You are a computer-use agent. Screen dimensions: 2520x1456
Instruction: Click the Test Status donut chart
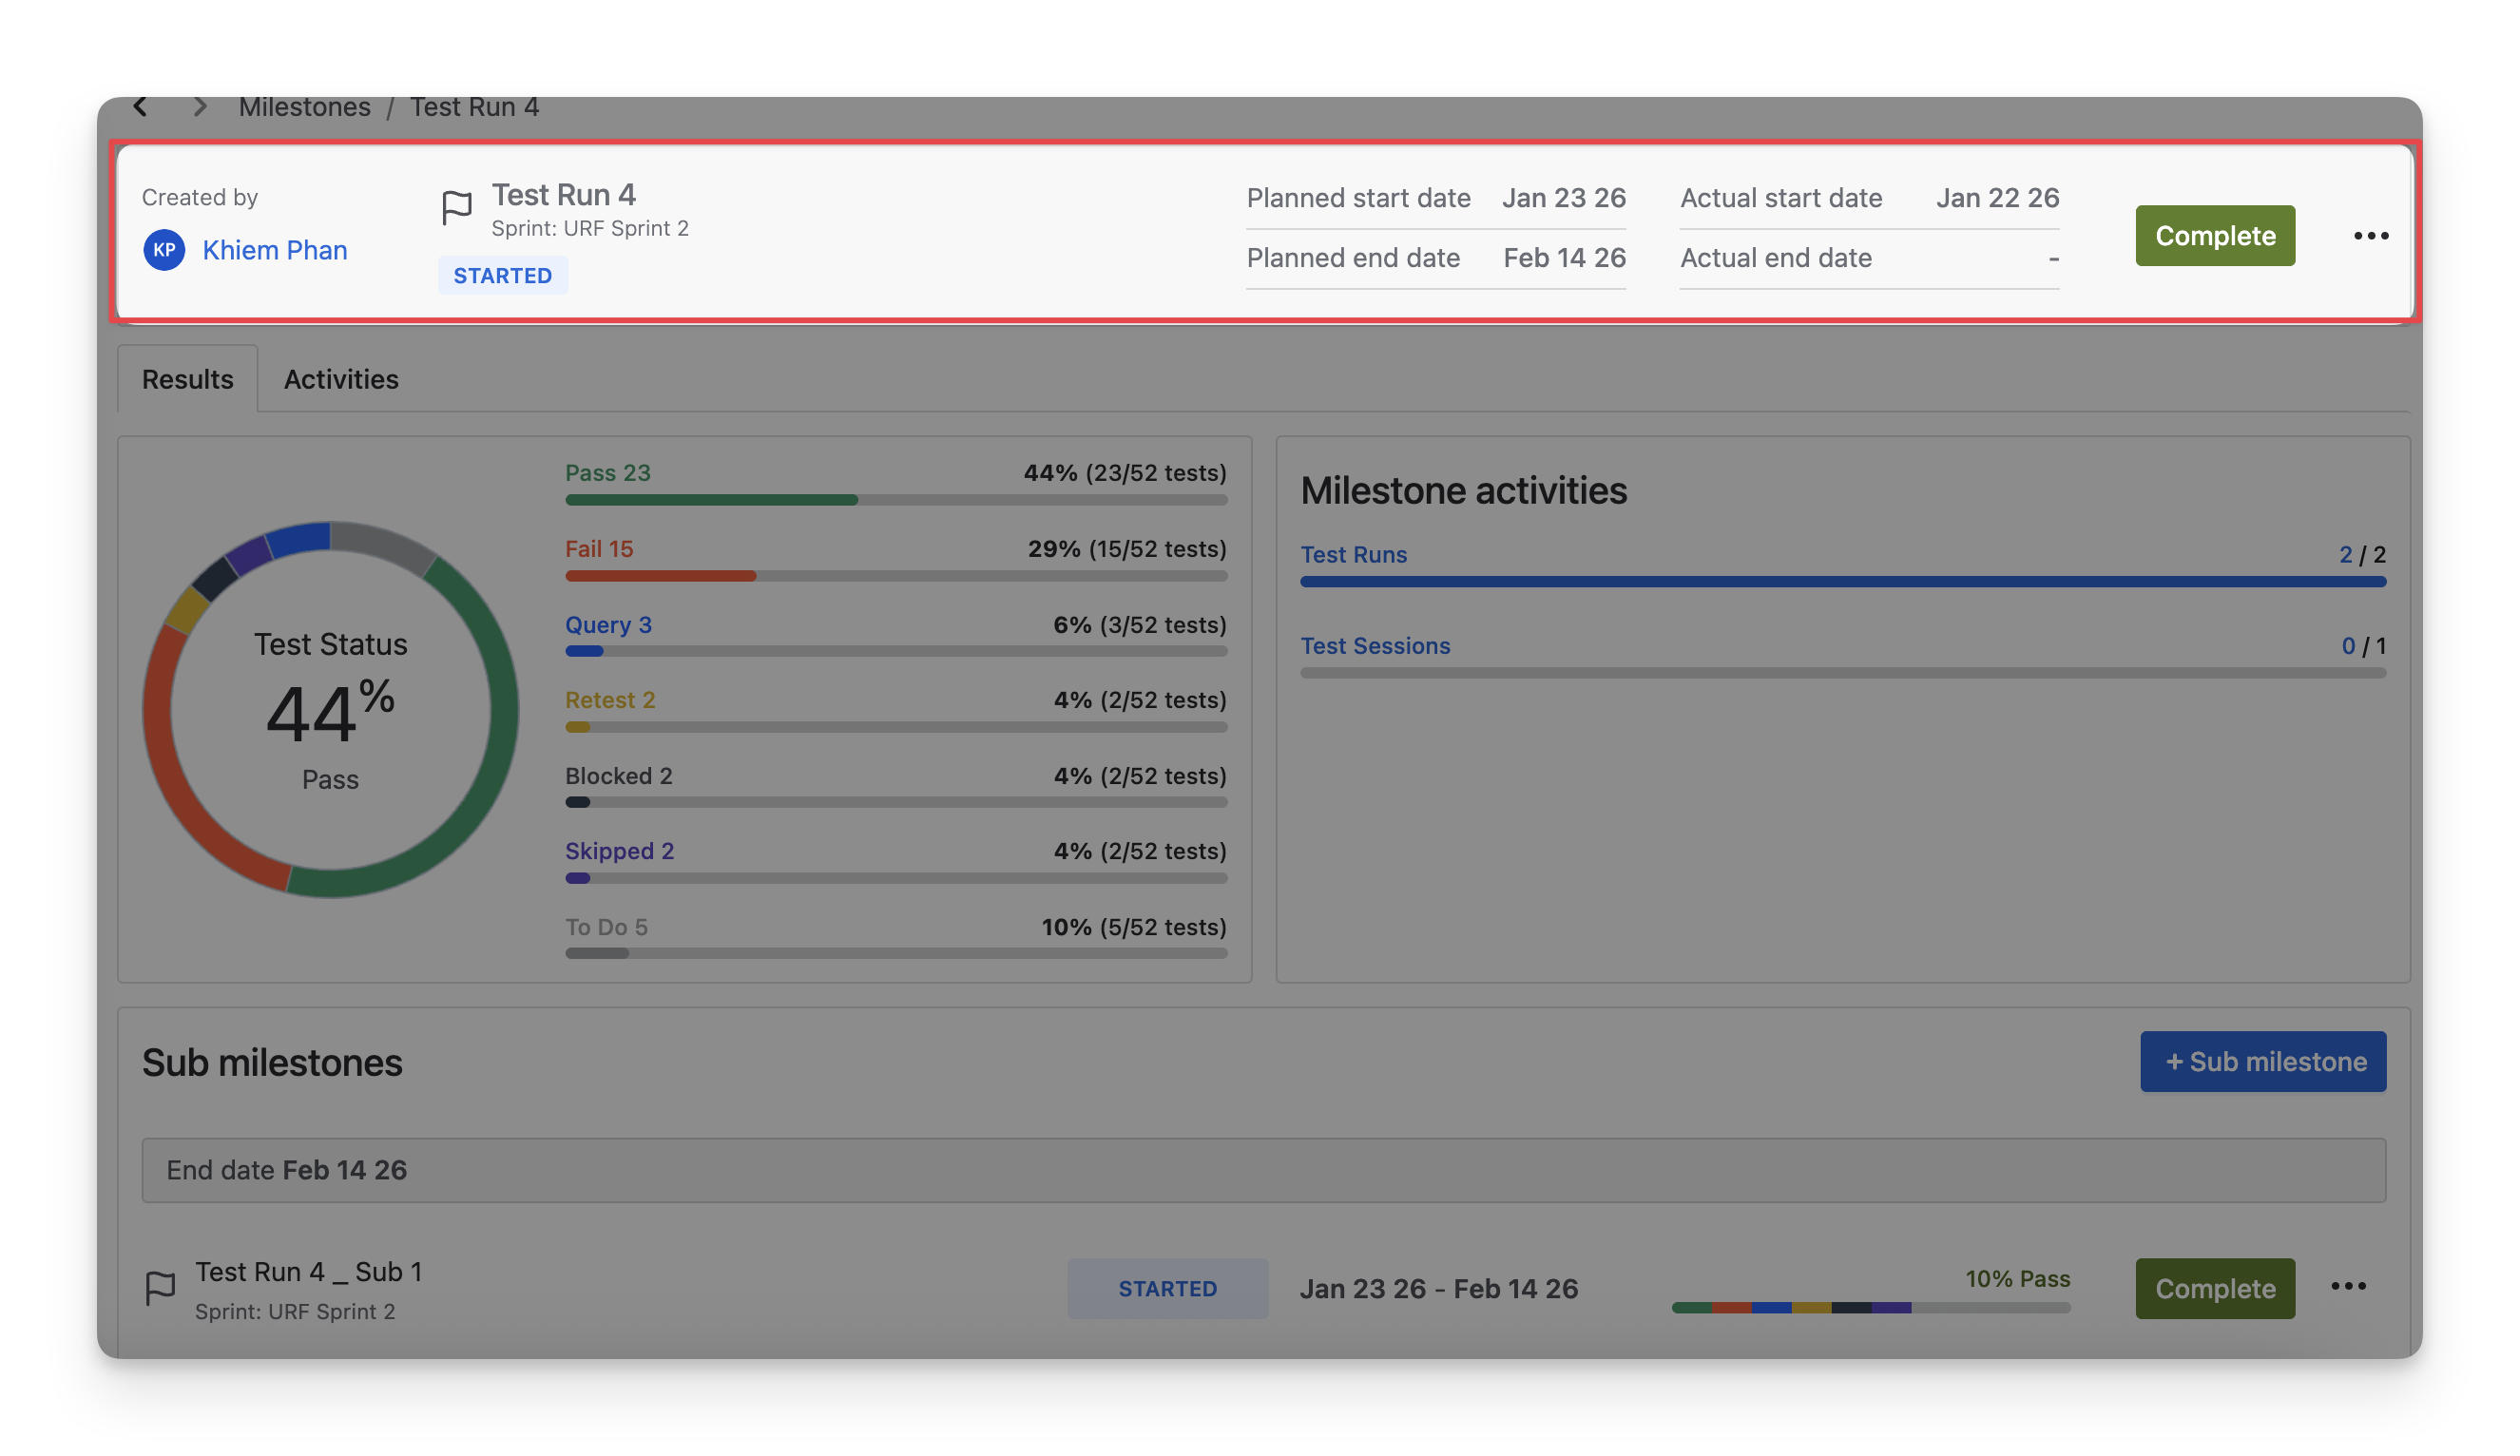point(330,709)
